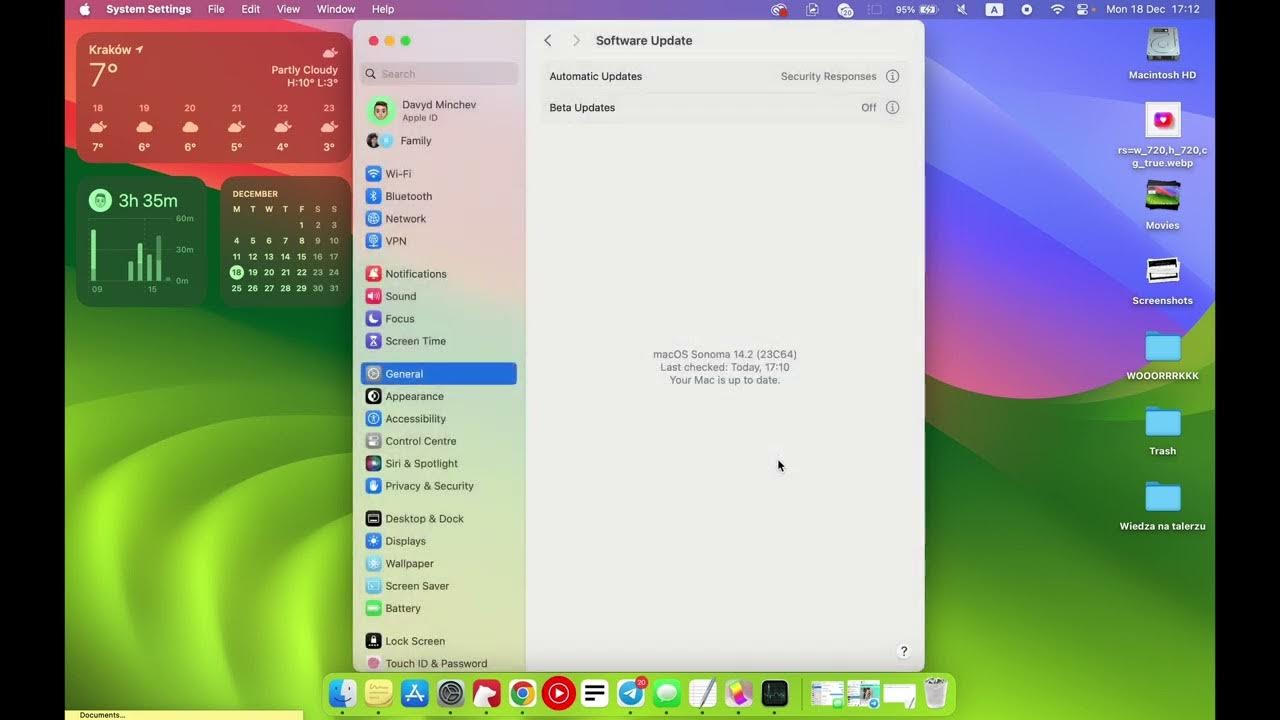Open Notifications settings in the sidebar

pos(414,273)
